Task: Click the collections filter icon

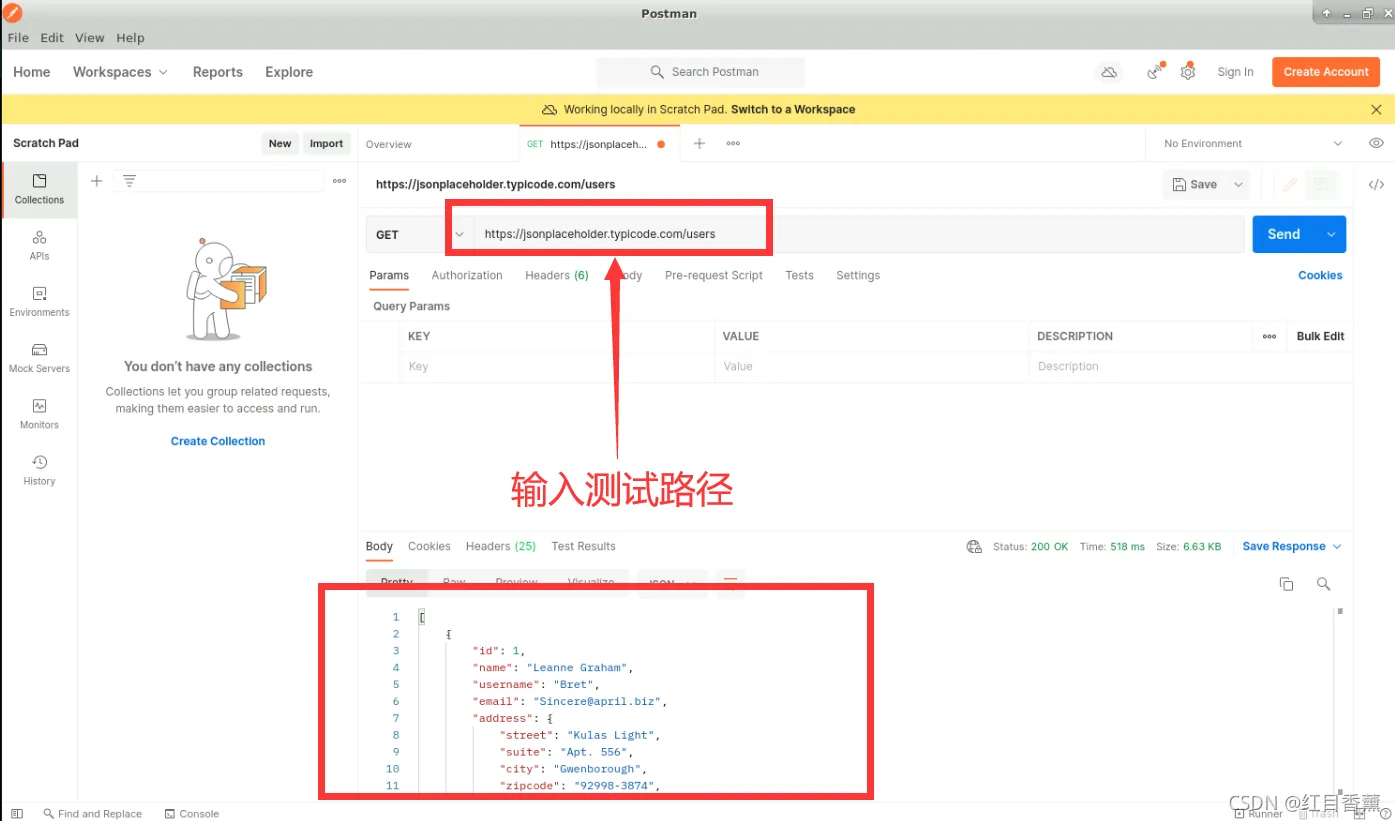Action: point(129,181)
